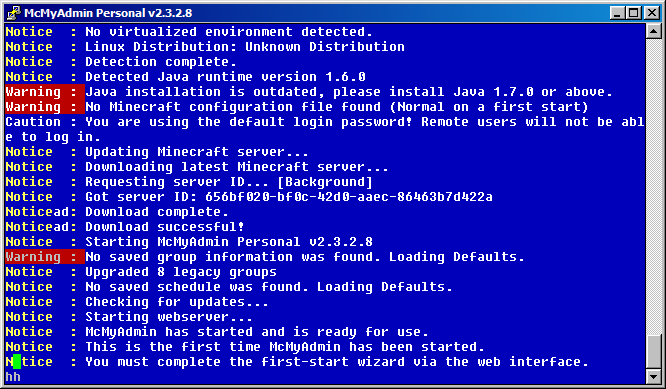
Task: Click the "Download successful!" line
Action: pyautogui.click(x=164, y=227)
